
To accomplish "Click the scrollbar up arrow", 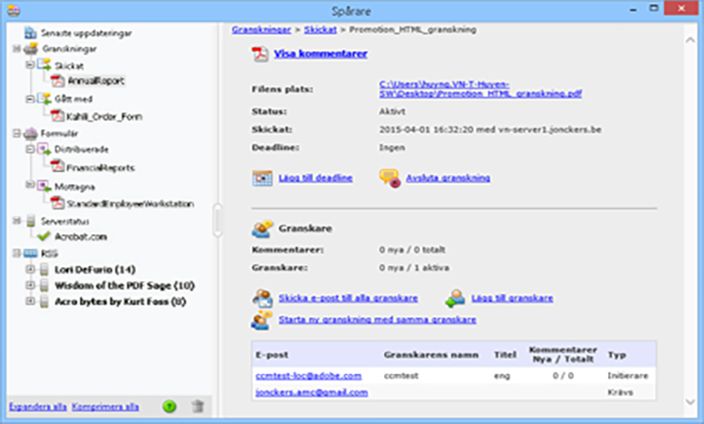I will pos(690,40).
